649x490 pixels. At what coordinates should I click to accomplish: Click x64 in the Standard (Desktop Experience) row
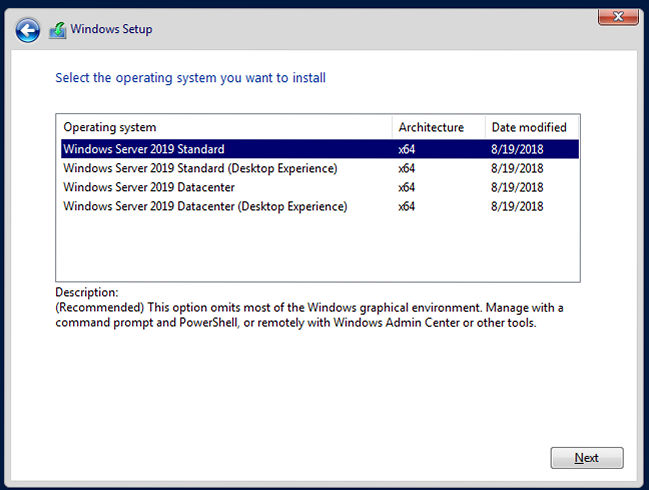pos(406,168)
